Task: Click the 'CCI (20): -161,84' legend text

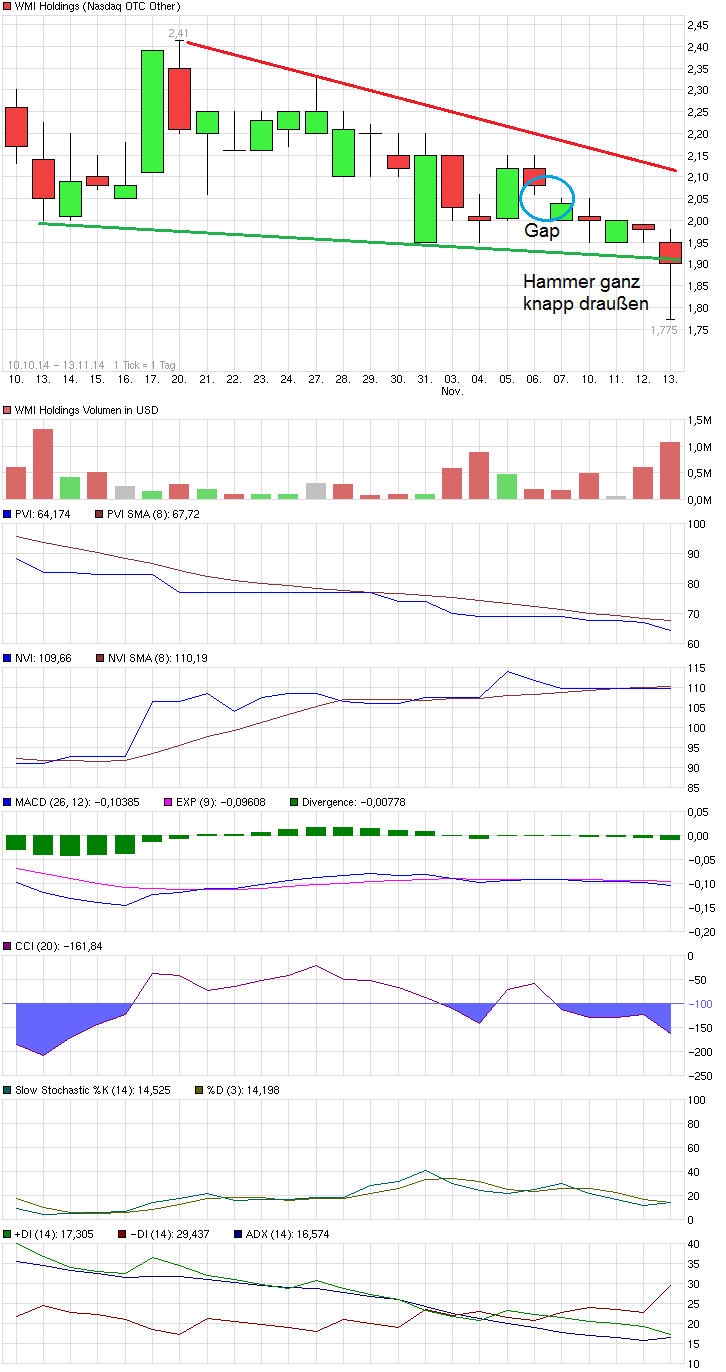Action: click(61, 946)
